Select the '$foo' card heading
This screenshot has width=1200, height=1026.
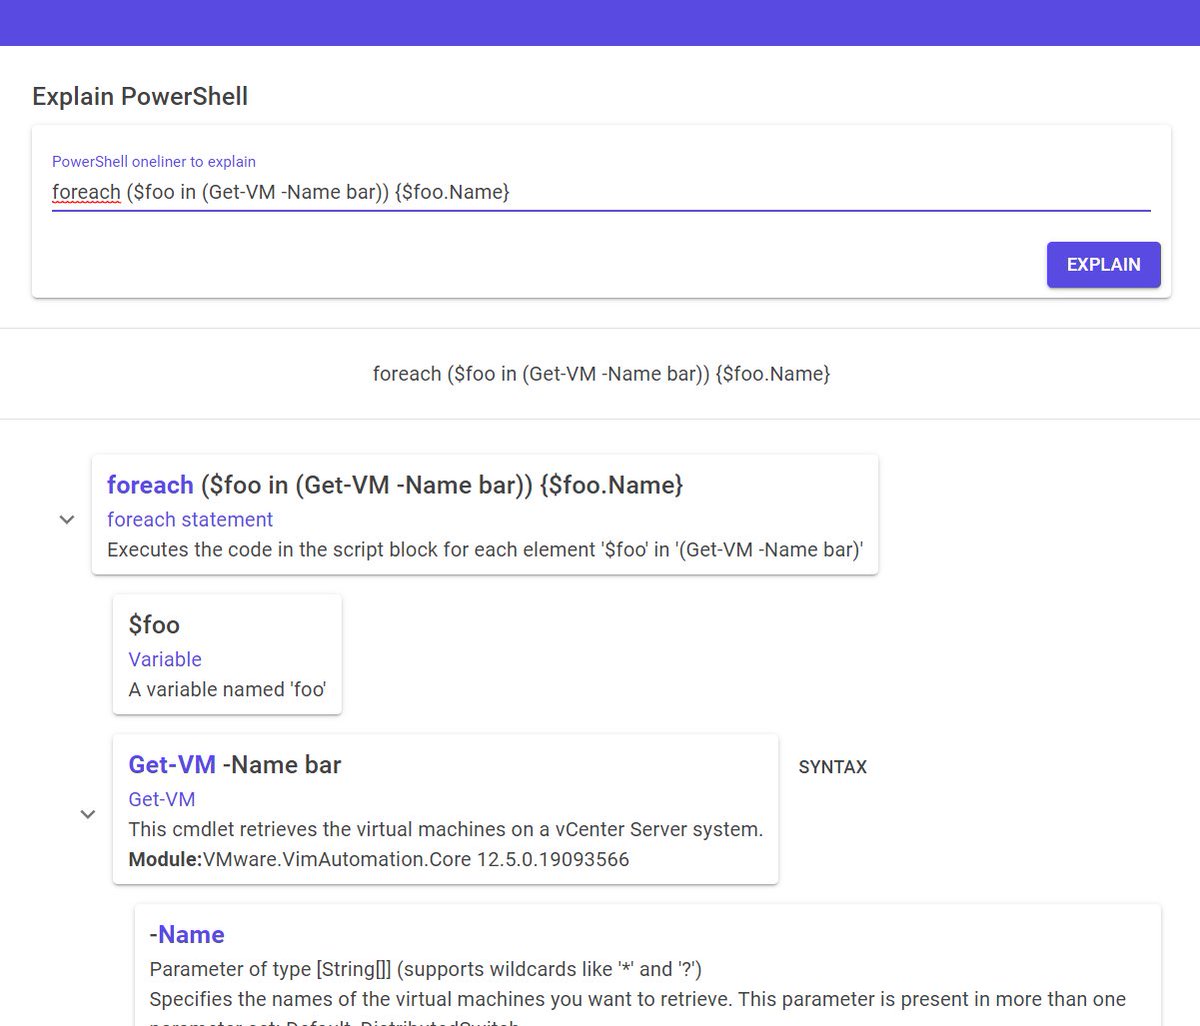pos(154,625)
